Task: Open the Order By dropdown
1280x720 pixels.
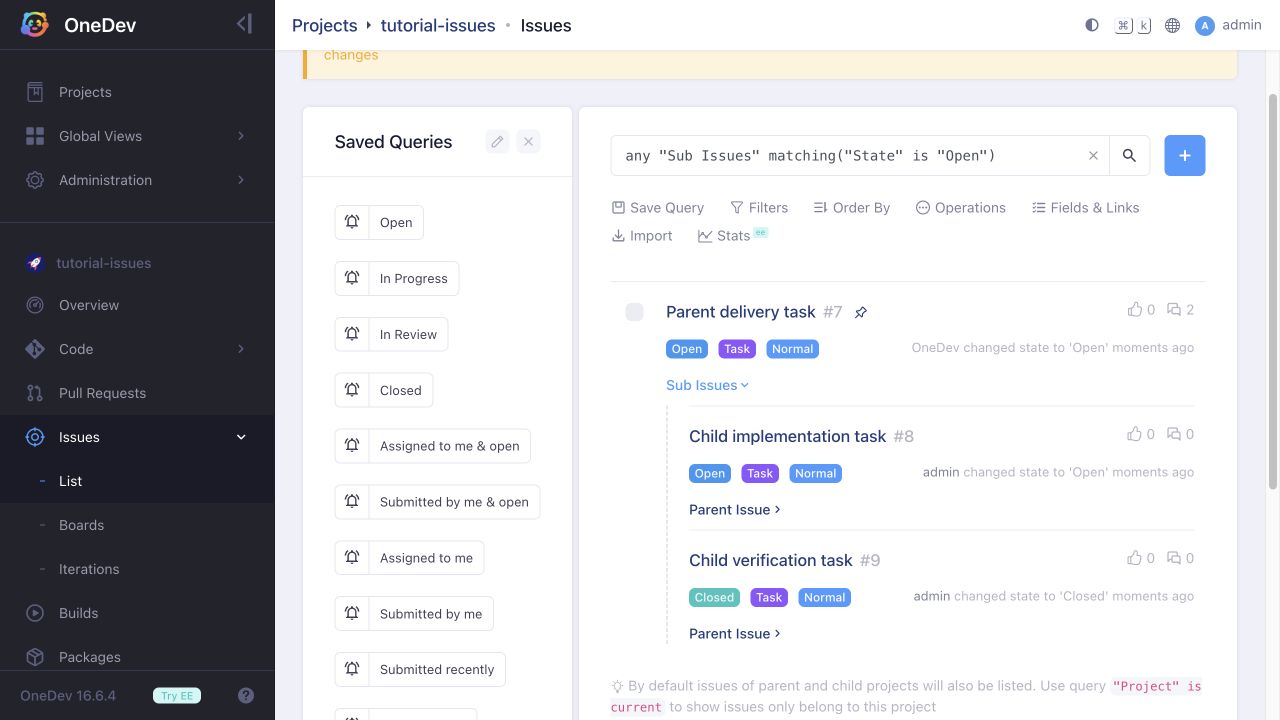Action: coord(852,207)
